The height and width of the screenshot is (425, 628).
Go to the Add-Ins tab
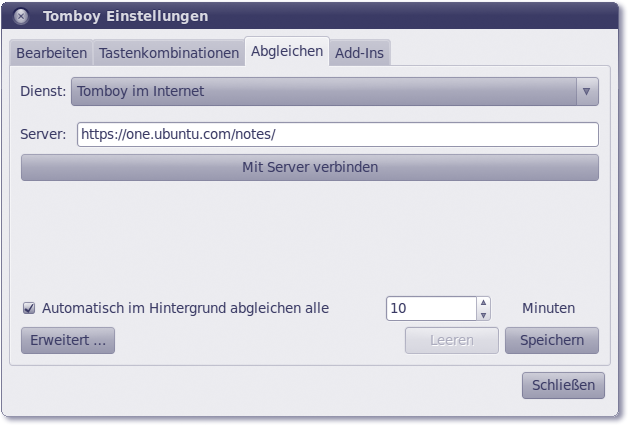[x=360, y=52]
